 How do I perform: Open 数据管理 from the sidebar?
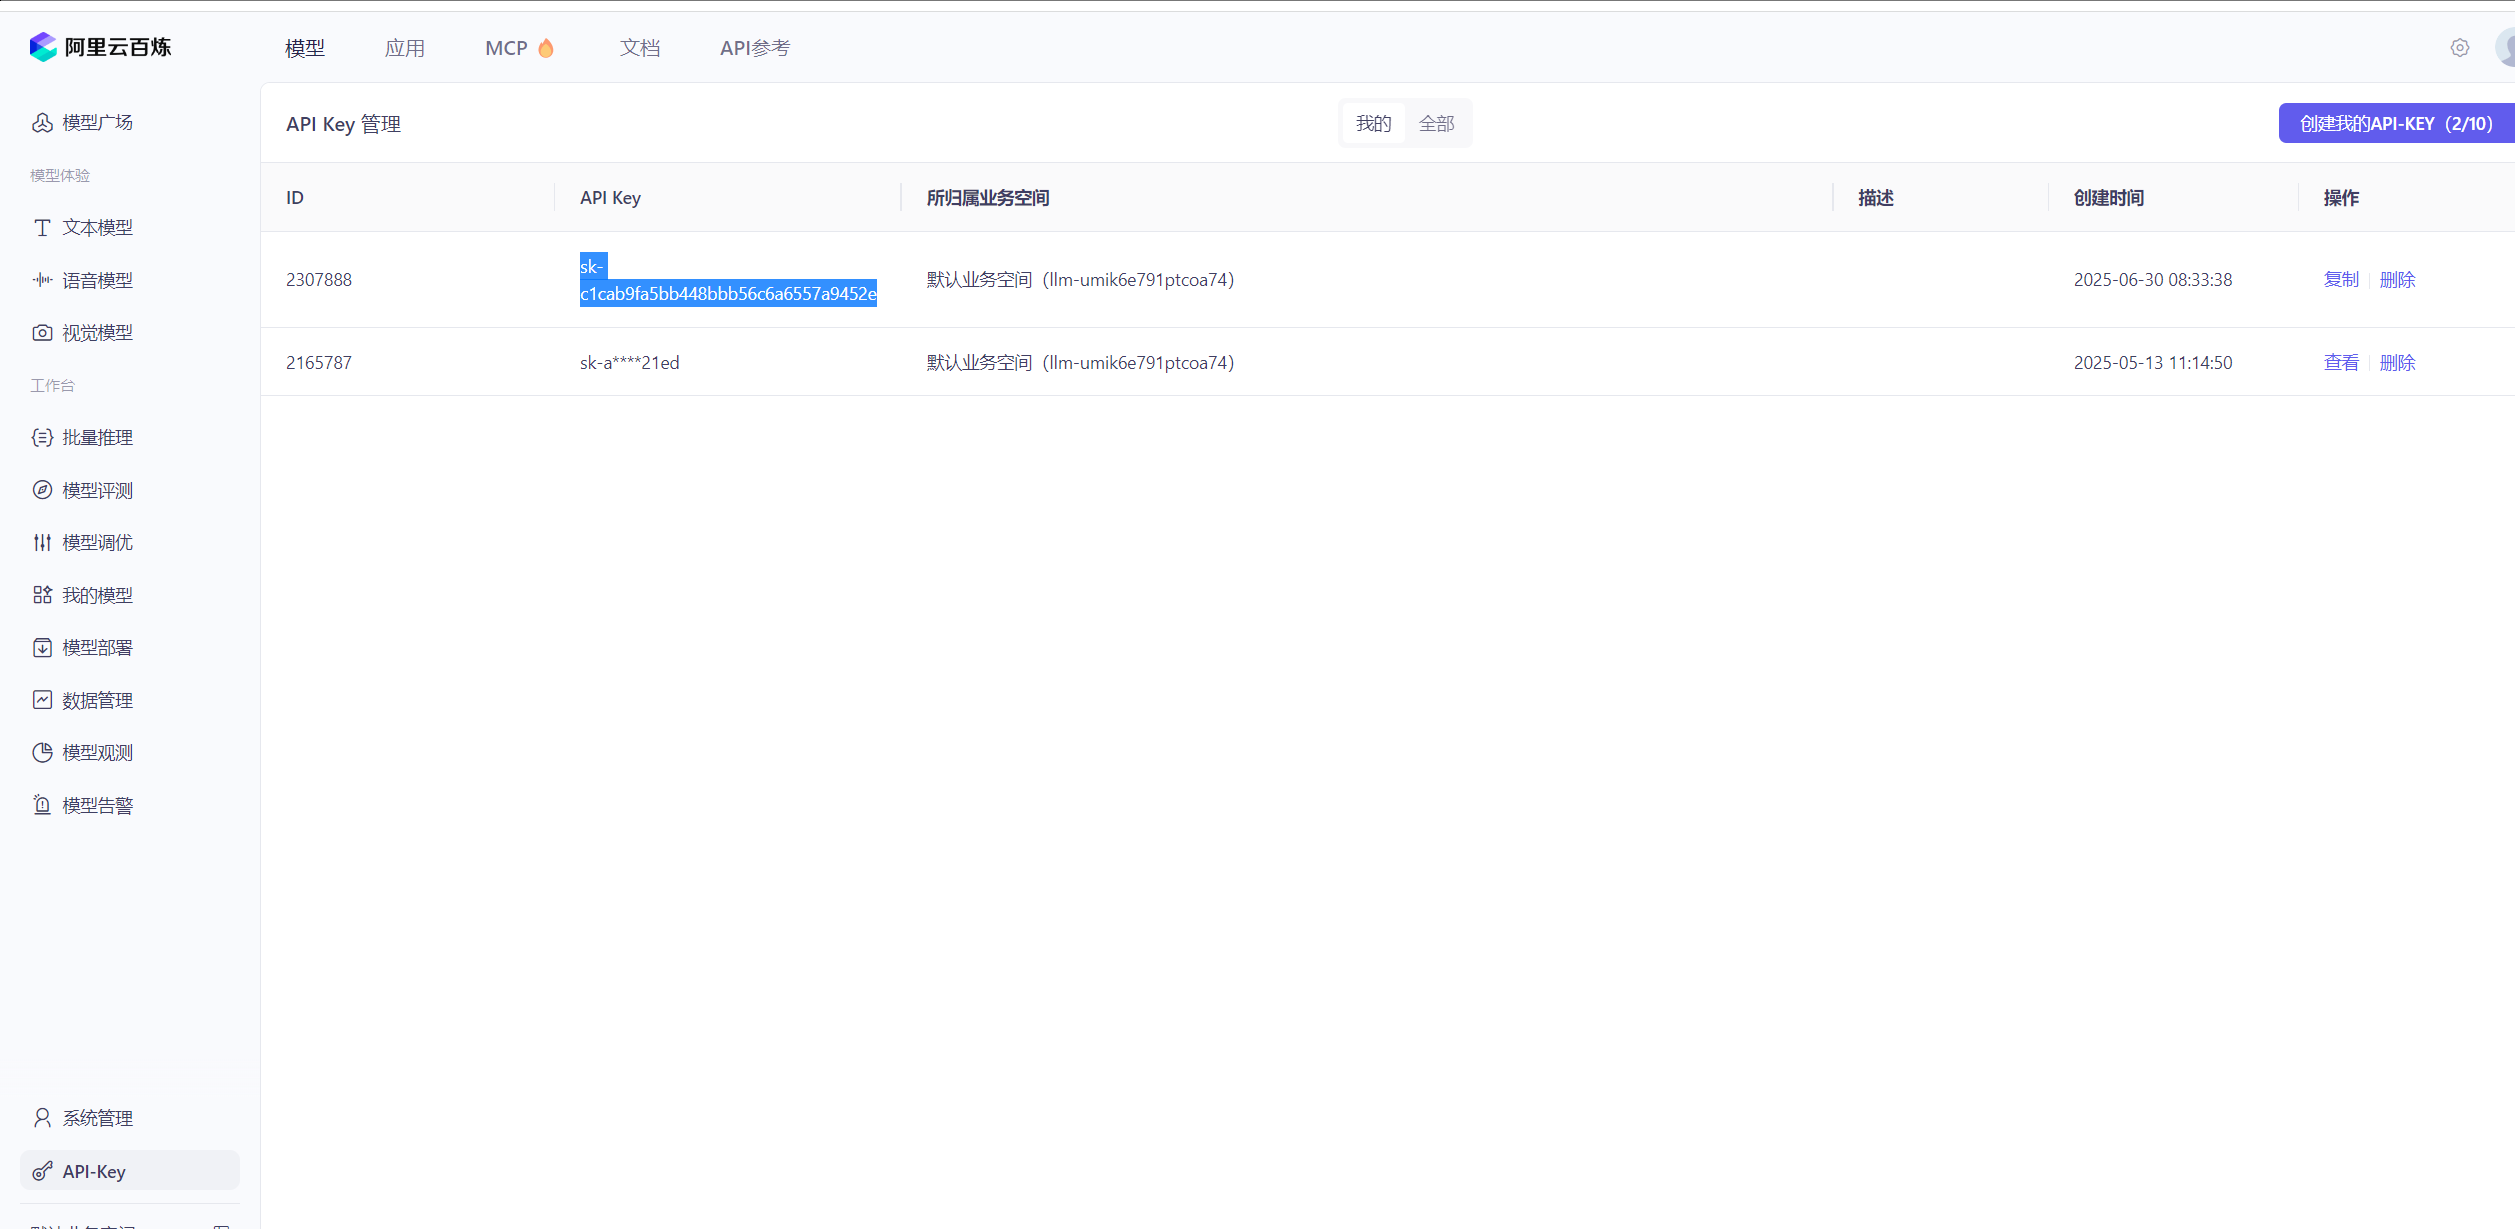[x=96, y=700]
